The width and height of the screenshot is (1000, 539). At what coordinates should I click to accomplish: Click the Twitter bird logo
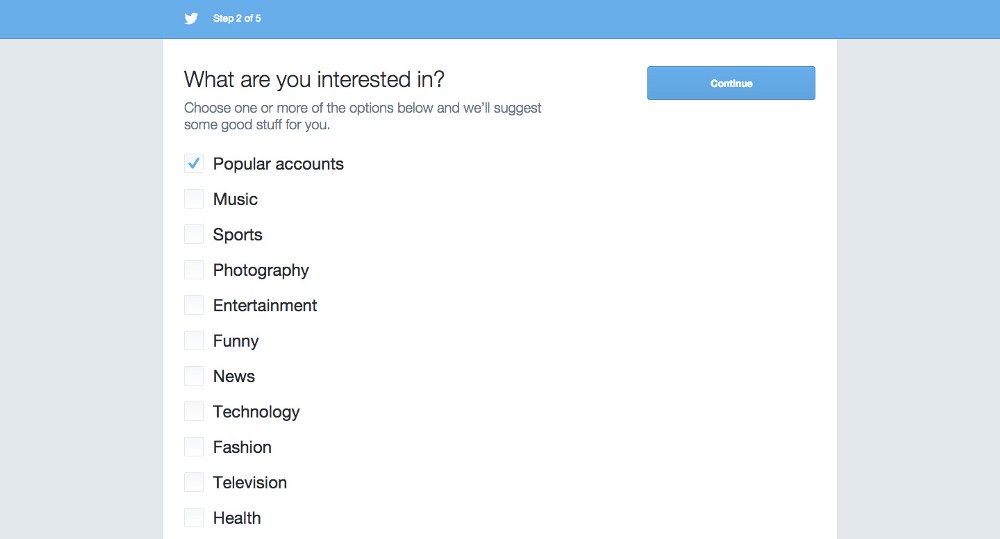191,18
